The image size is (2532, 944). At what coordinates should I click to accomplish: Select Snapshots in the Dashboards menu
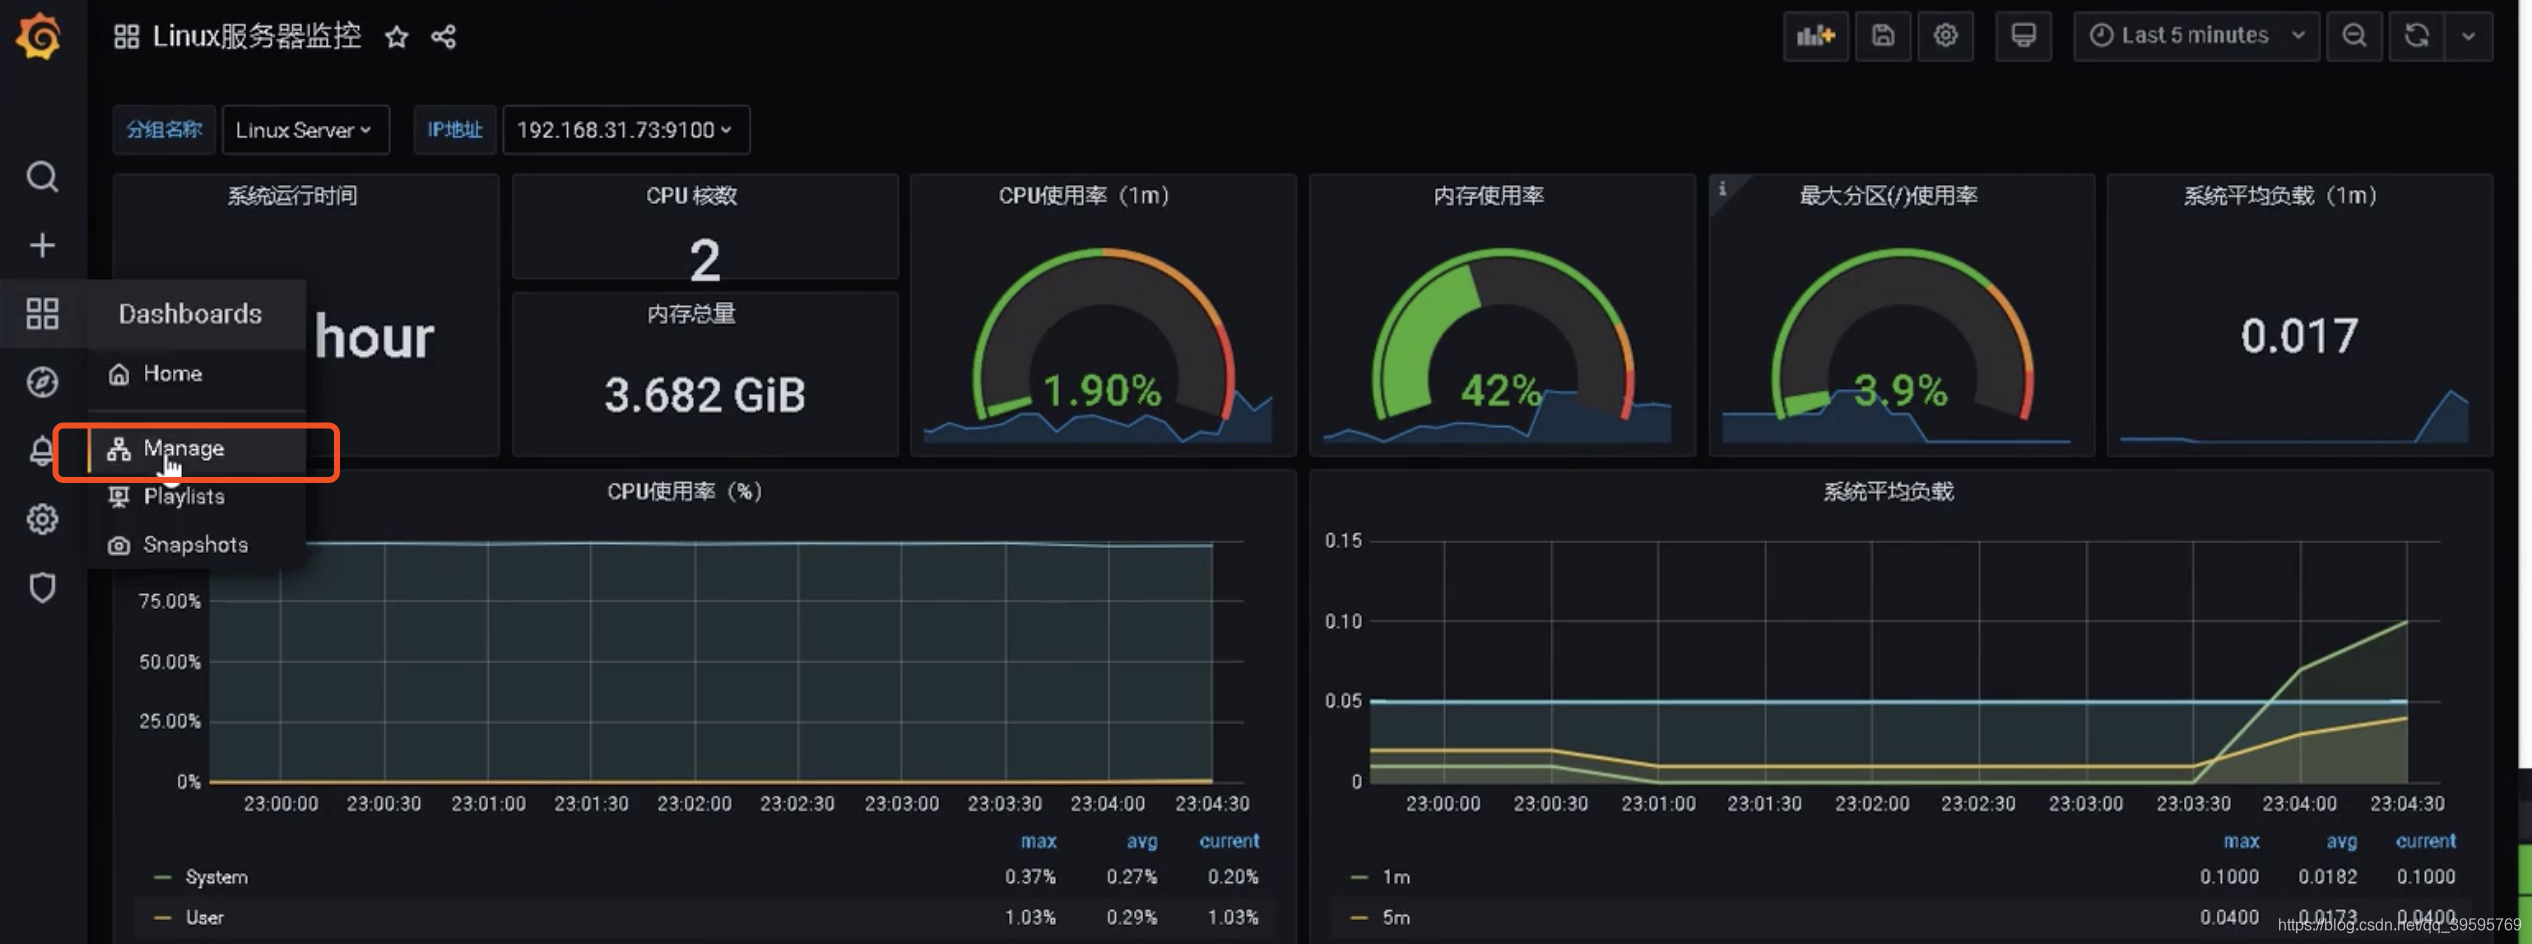195,545
